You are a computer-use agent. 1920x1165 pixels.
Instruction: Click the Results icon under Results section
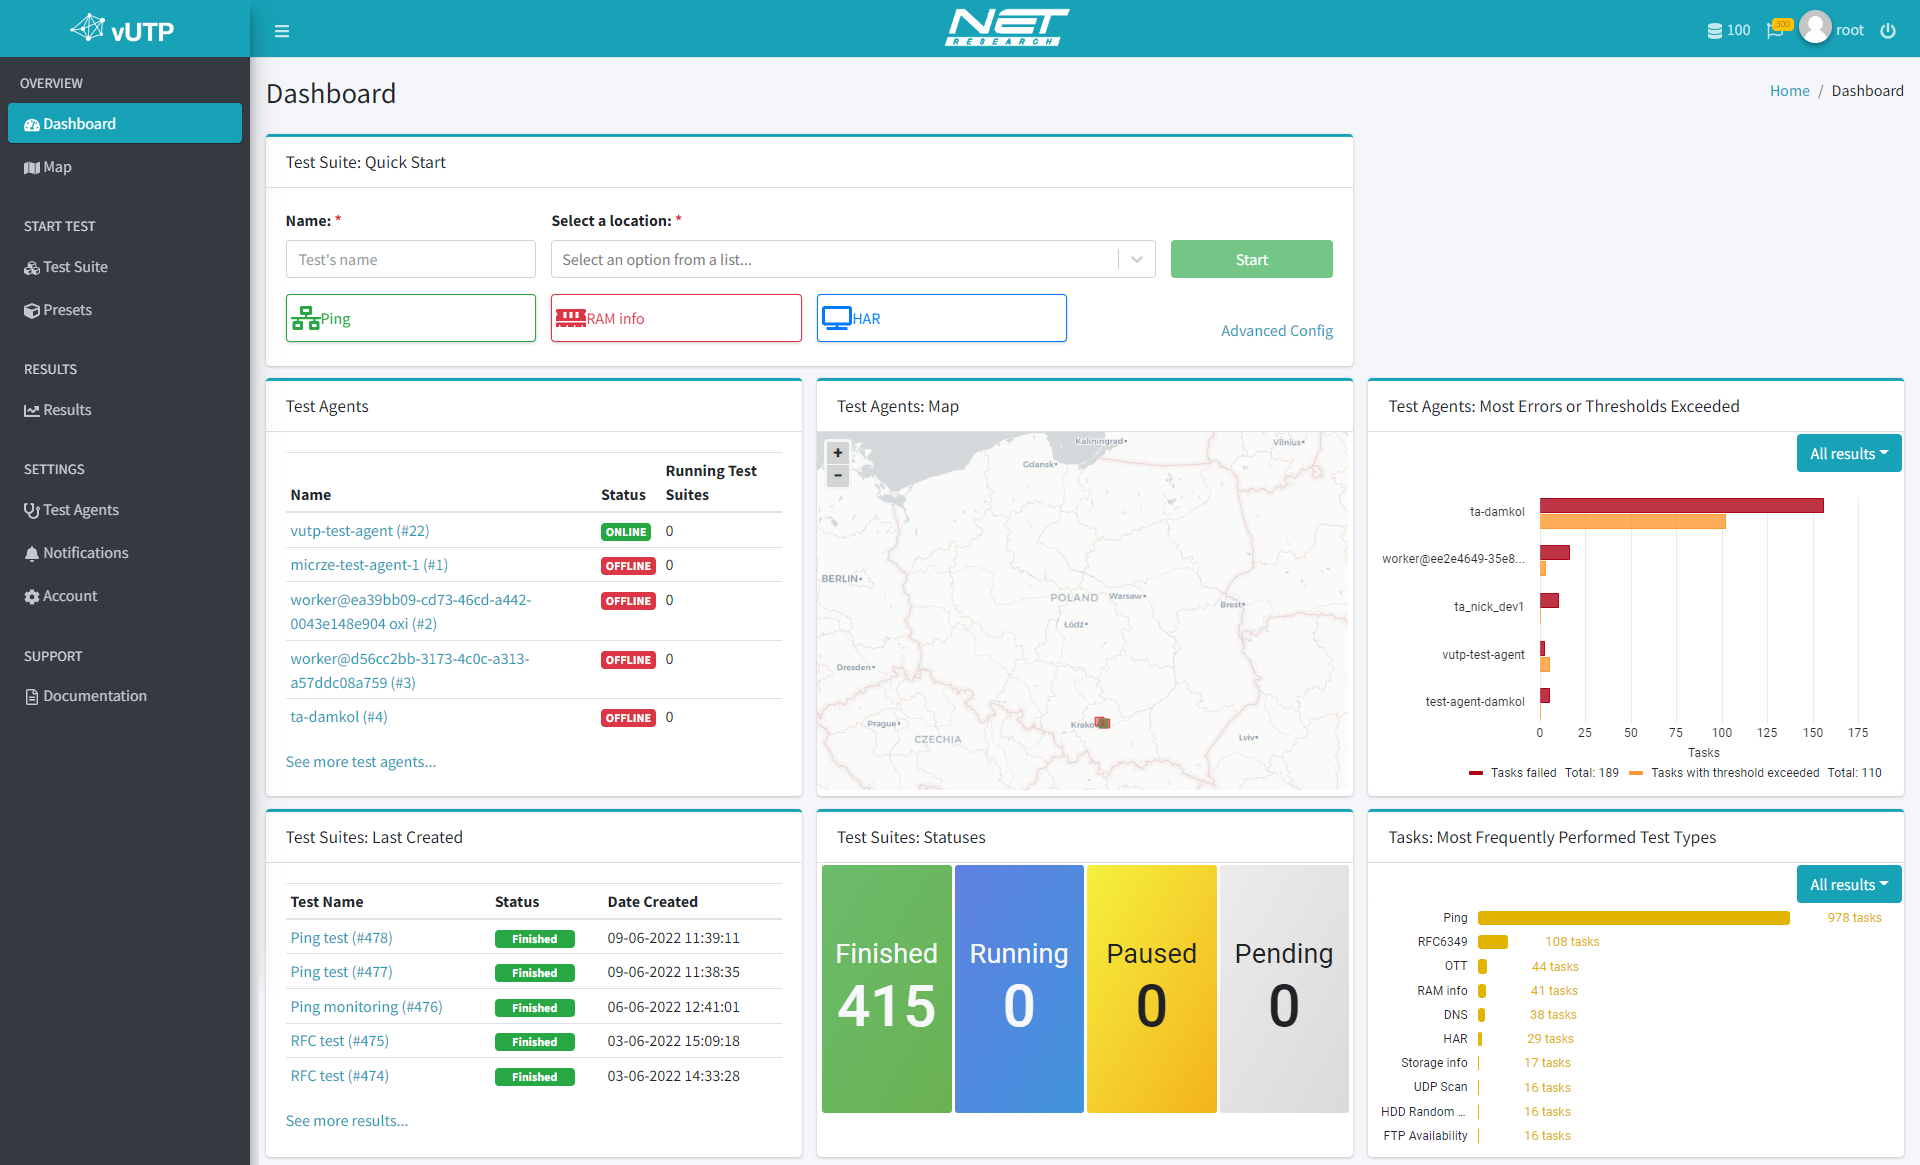coord(30,409)
